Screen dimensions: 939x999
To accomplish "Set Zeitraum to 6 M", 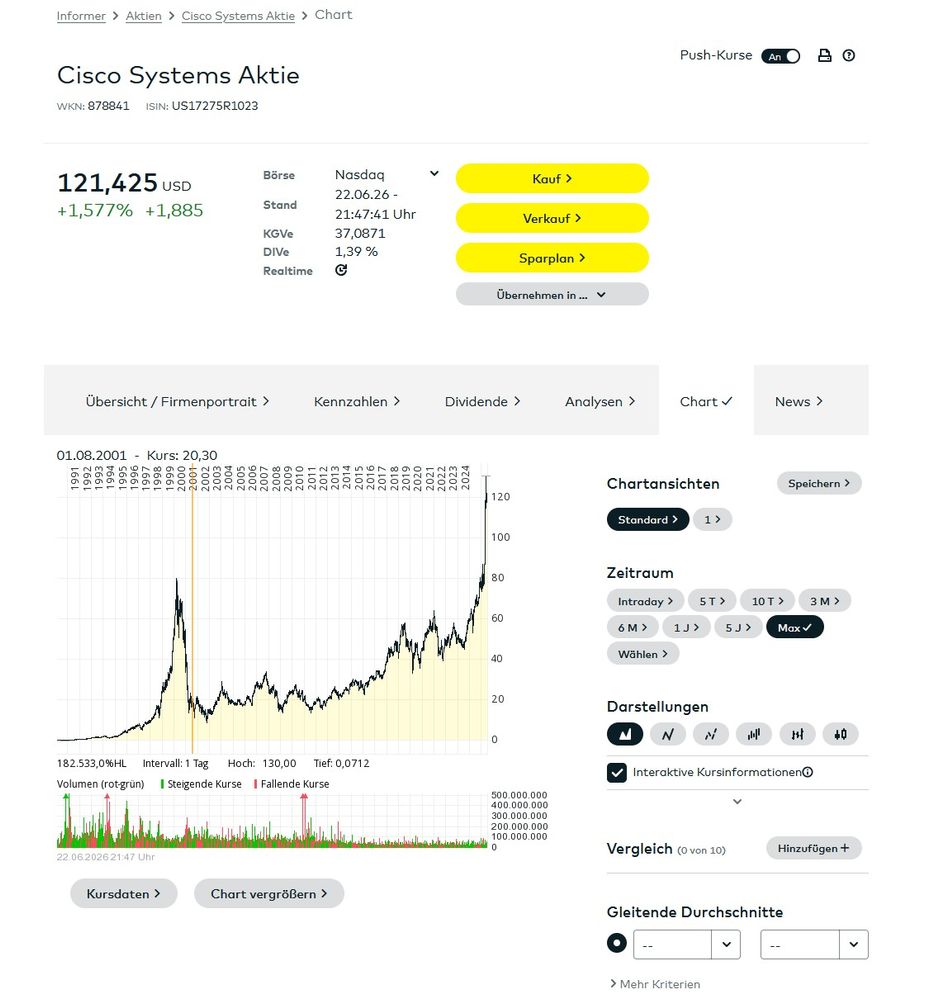I will click(633, 628).
